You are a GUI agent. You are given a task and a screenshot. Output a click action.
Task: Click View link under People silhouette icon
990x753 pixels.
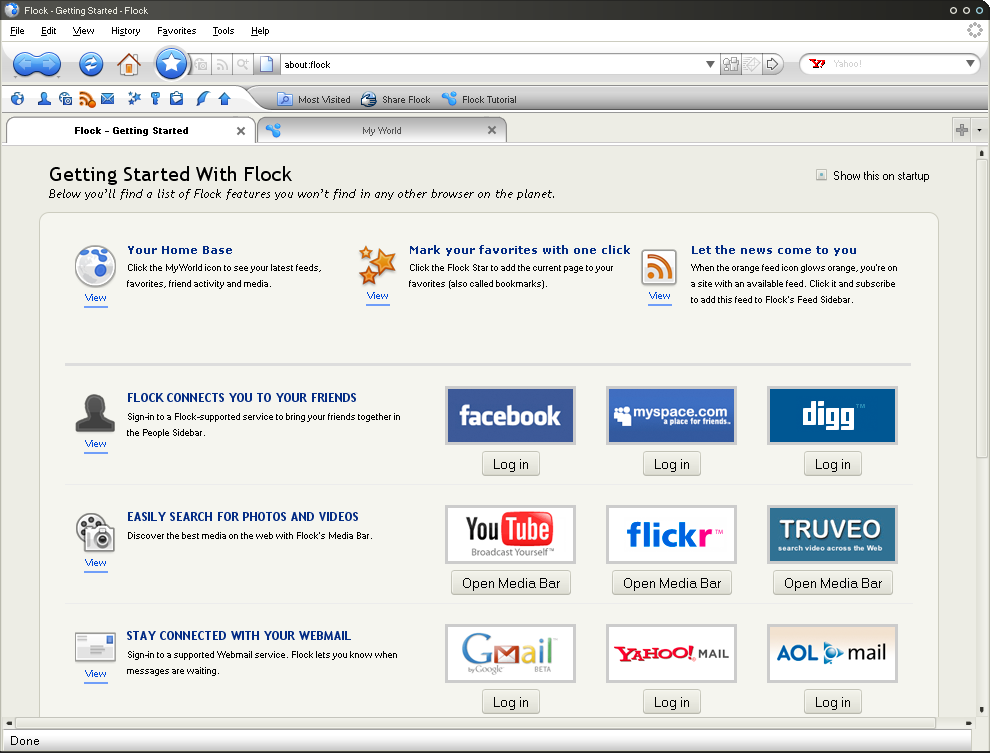click(x=95, y=443)
